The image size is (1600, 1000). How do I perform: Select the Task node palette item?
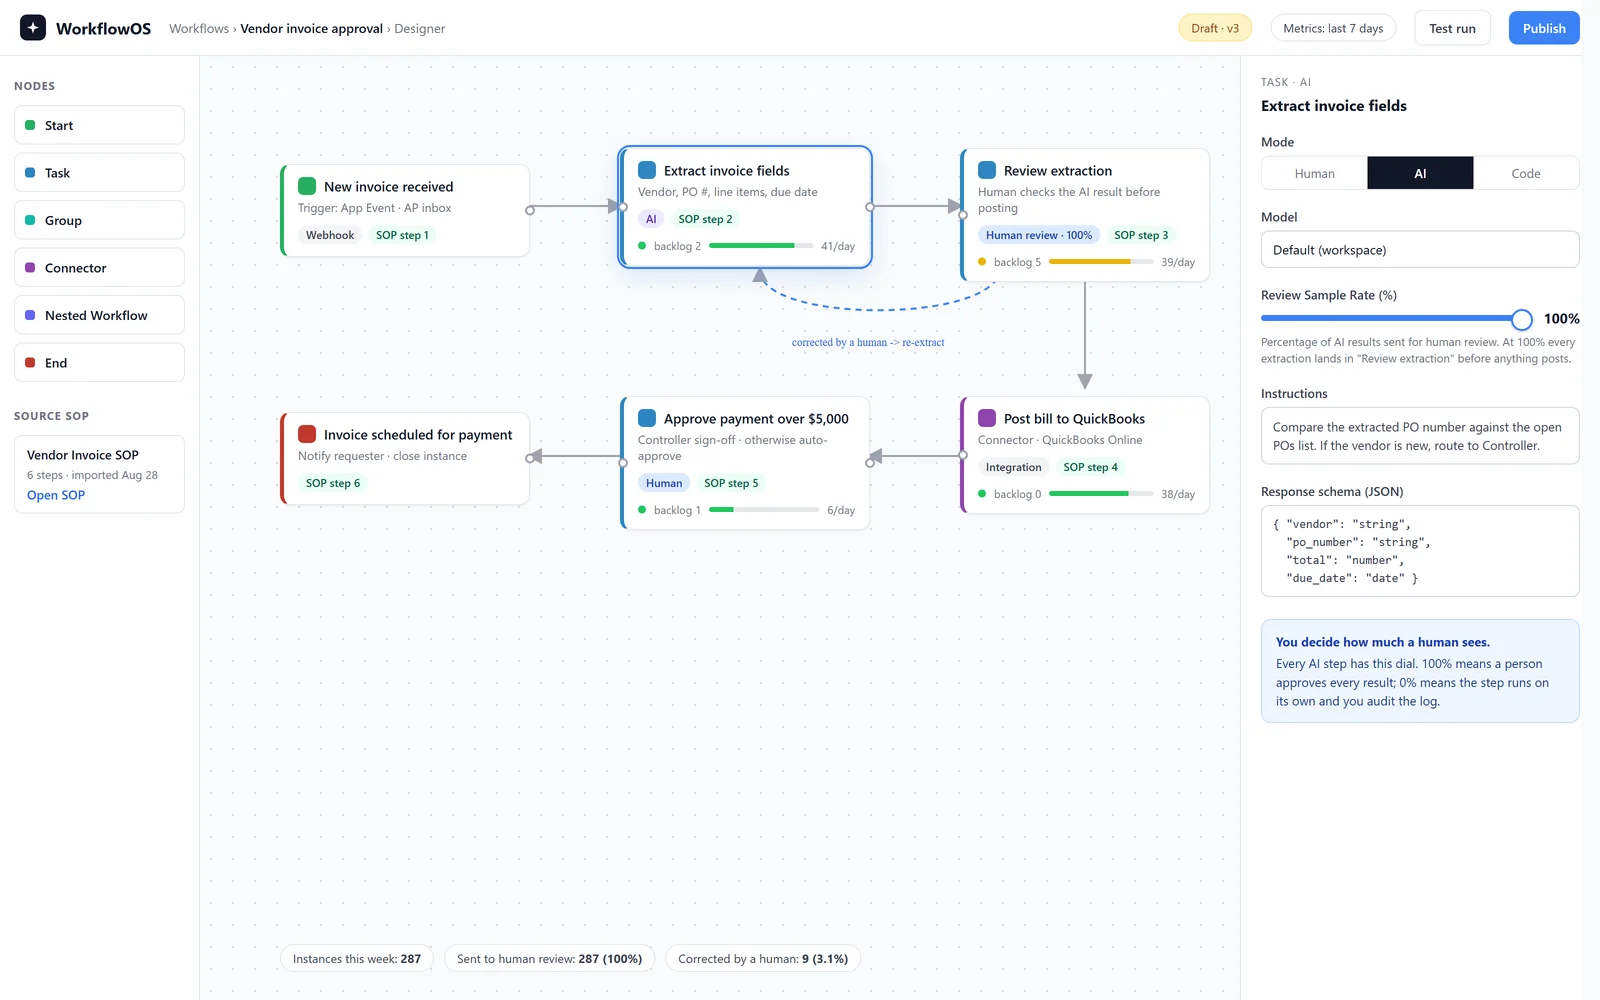click(x=99, y=173)
